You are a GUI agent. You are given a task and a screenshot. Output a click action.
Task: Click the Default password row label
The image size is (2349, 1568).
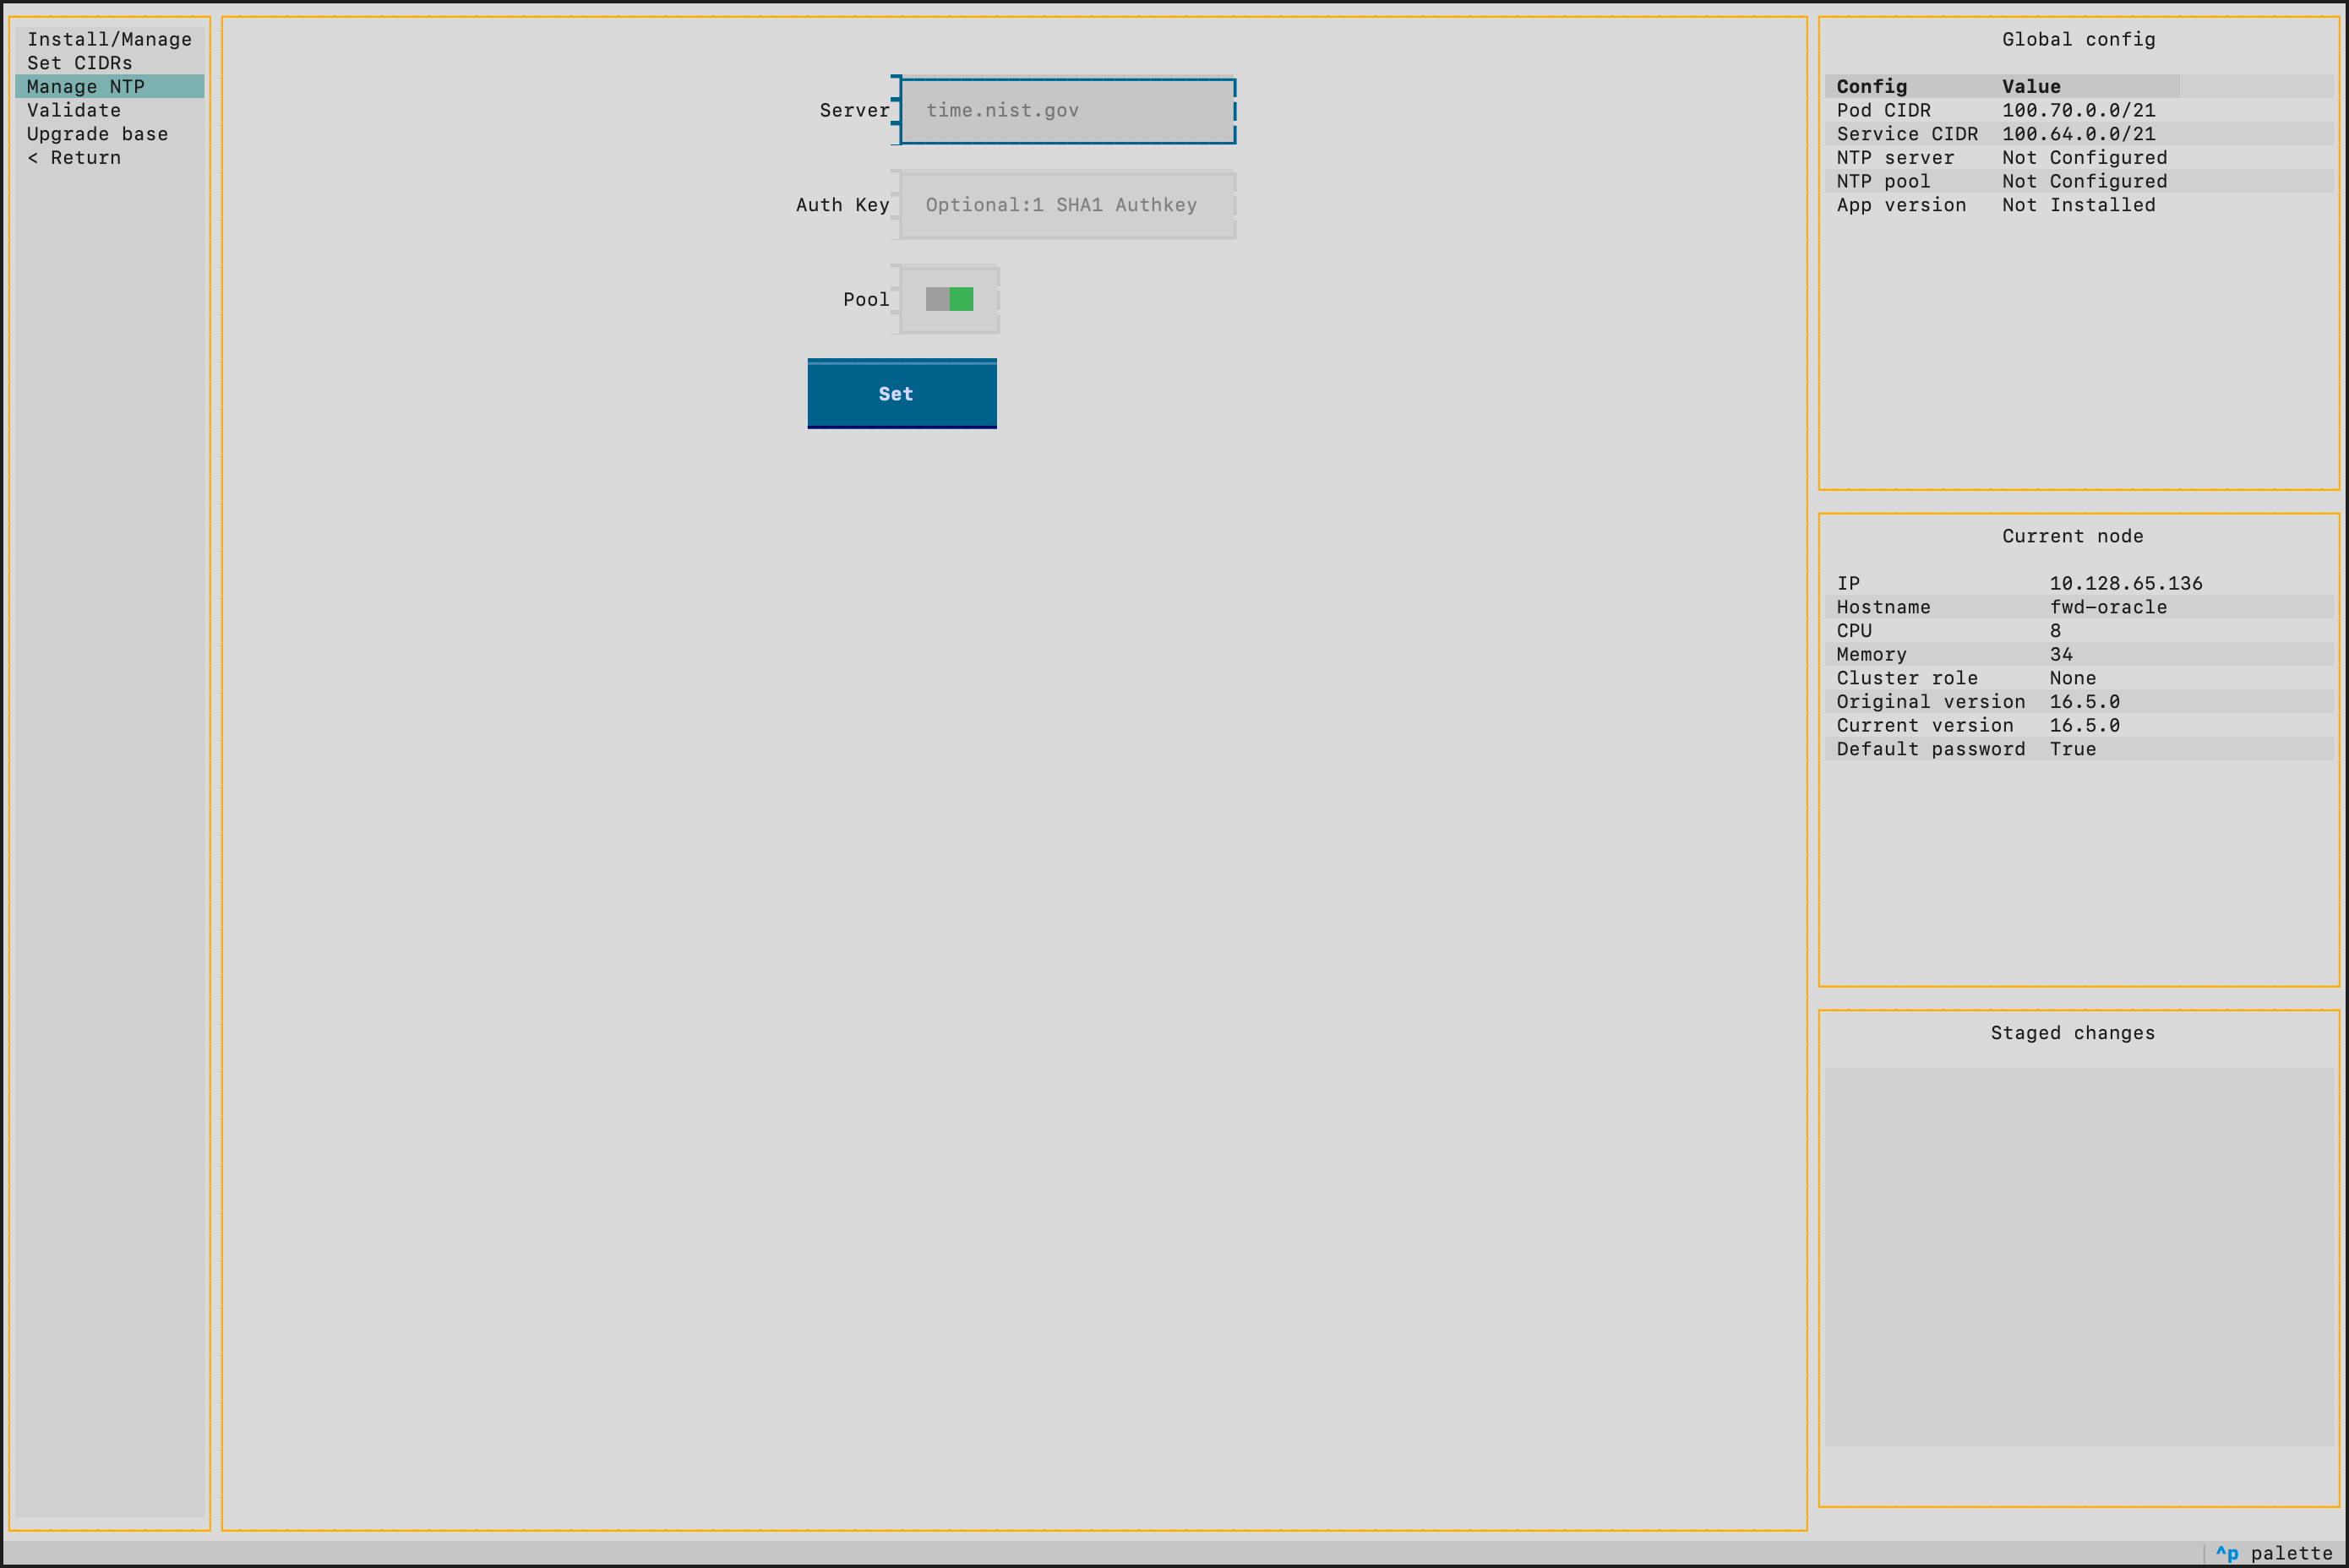[x=1930, y=749]
